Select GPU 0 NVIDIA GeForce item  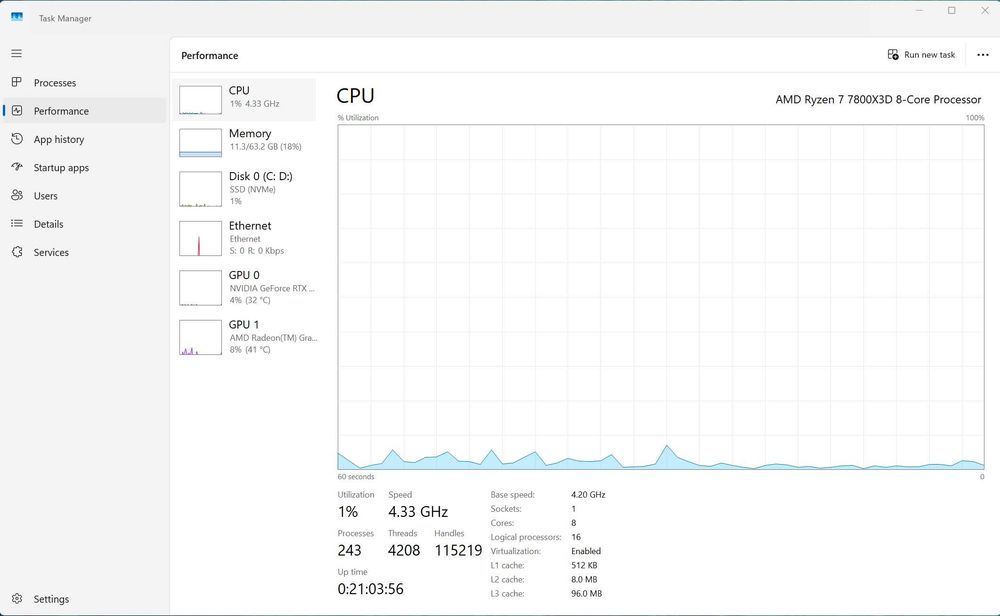click(x=244, y=288)
